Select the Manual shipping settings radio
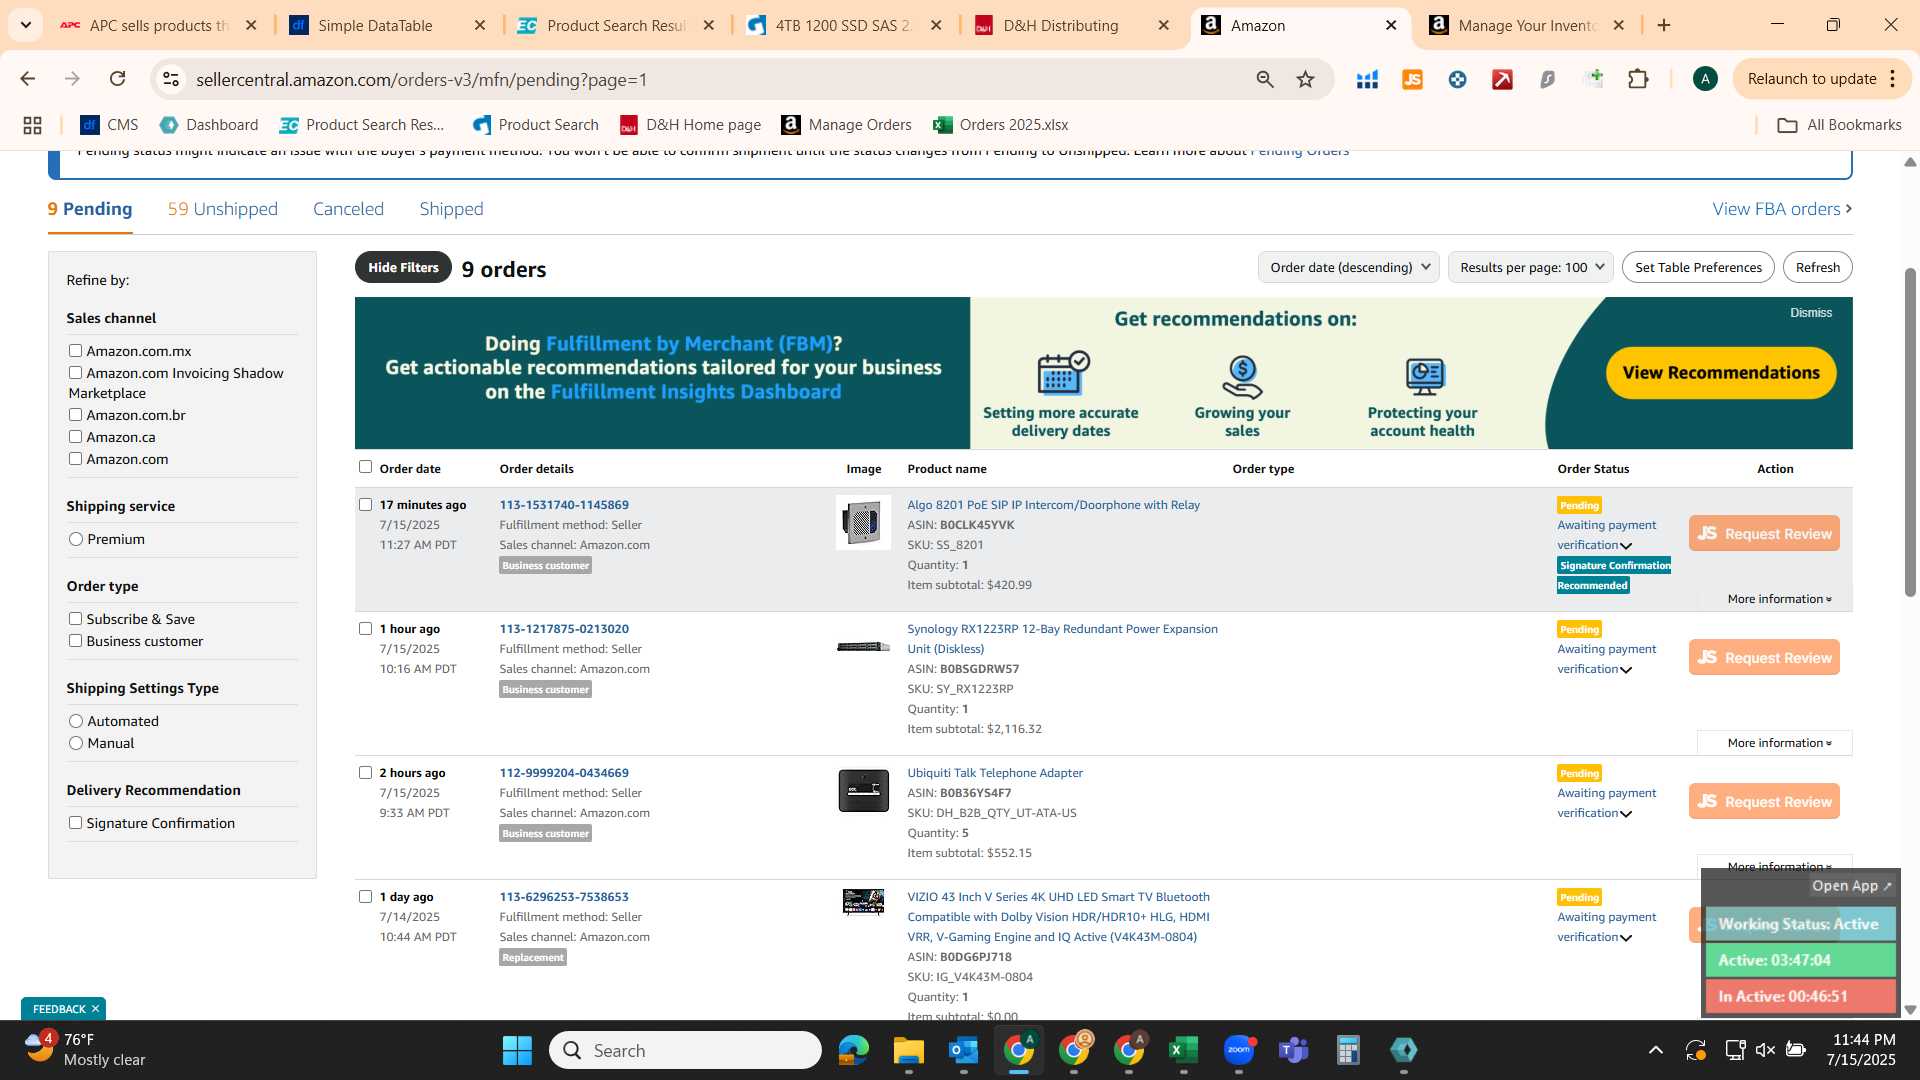 point(76,743)
